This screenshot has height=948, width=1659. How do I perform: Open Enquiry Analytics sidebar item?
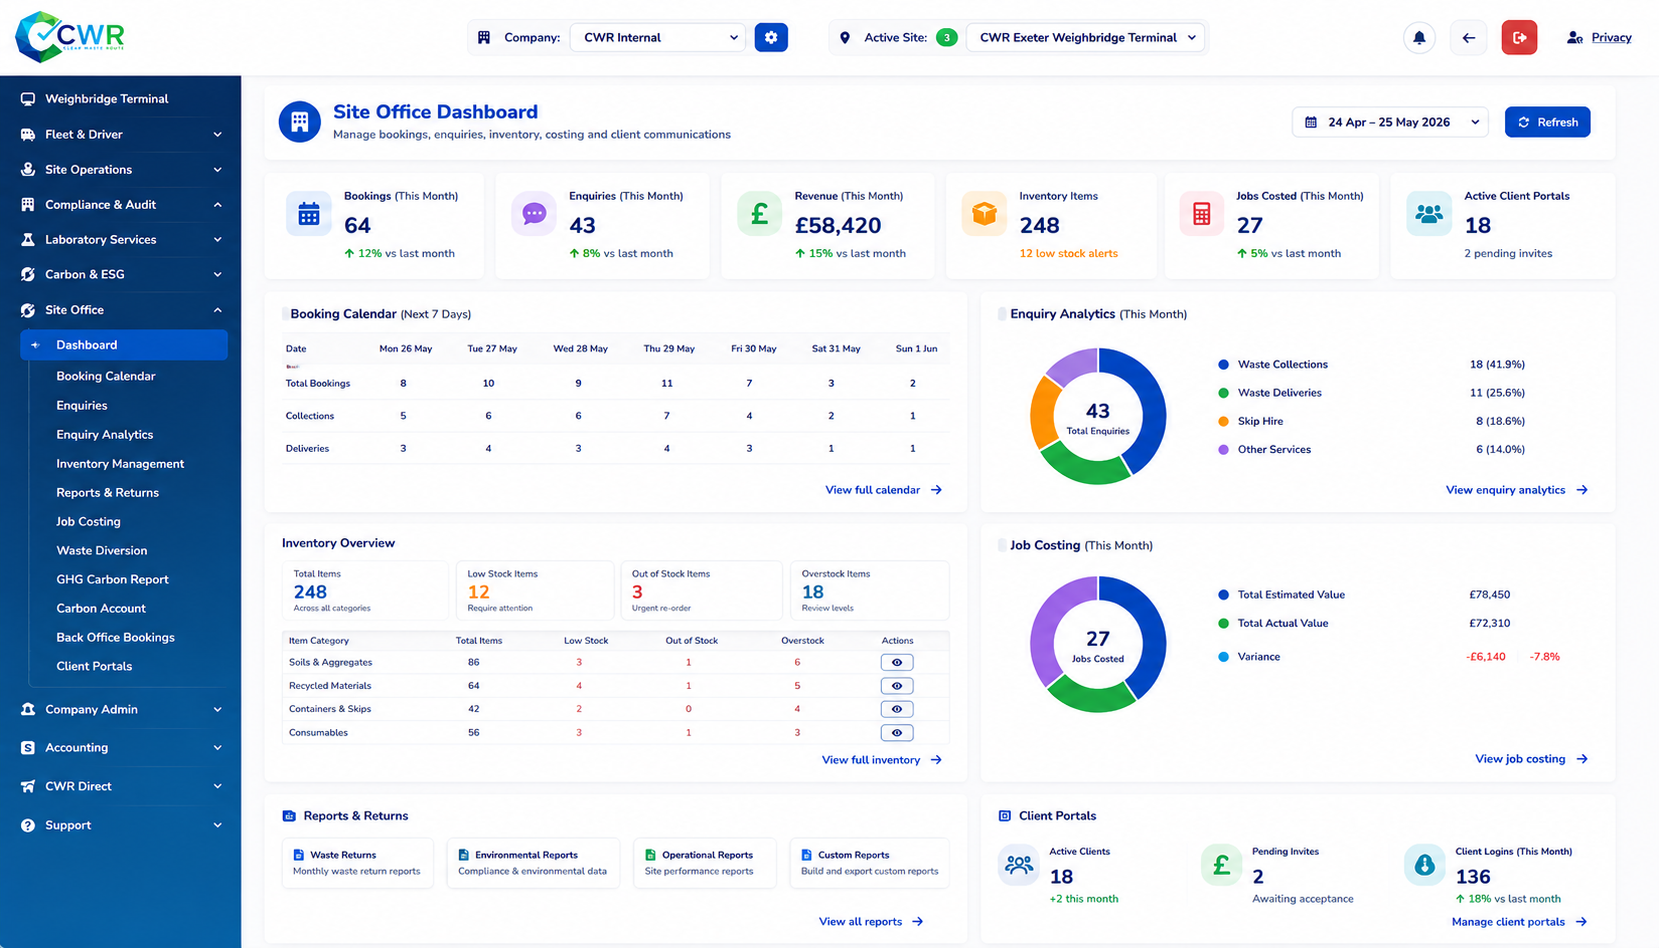[105, 435]
